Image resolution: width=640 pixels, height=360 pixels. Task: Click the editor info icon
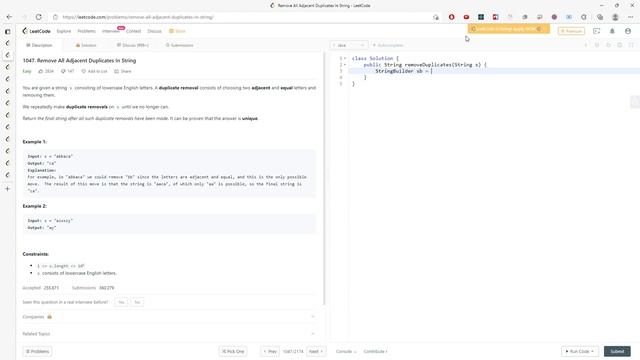tap(586, 45)
